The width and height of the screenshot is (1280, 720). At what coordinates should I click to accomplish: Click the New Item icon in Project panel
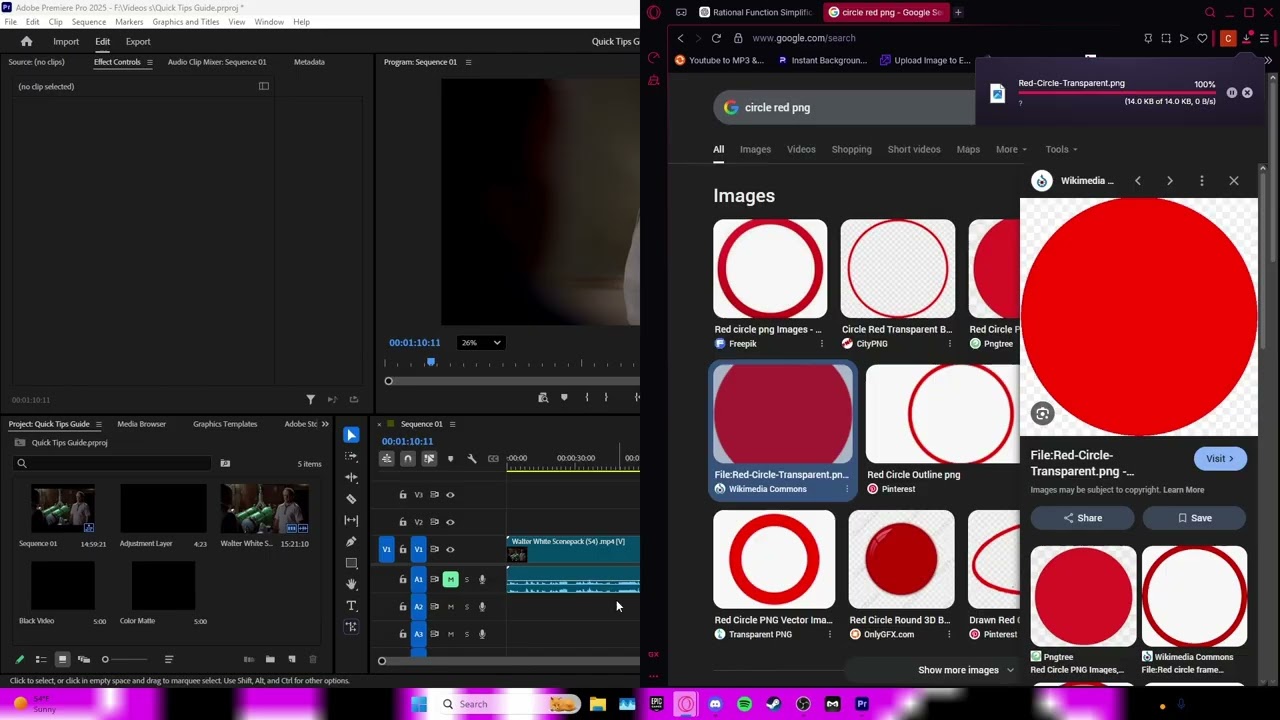coord(291,660)
